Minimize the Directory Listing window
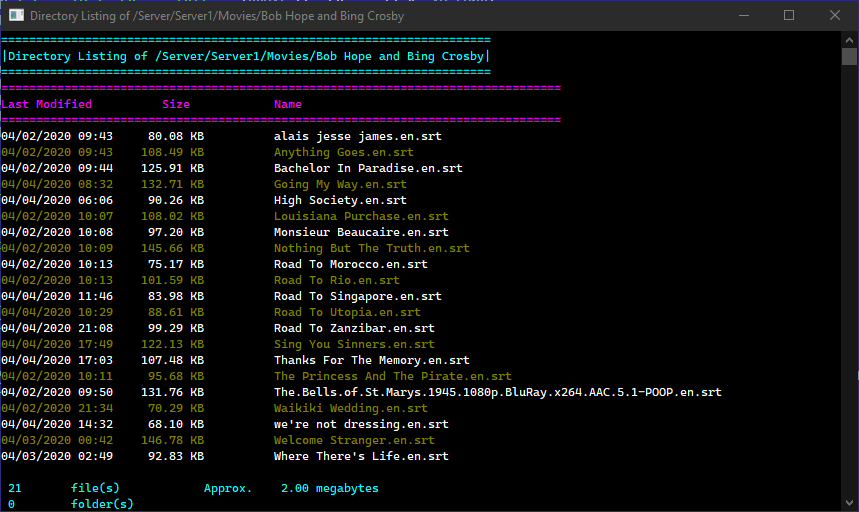The height and width of the screenshot is (512, 859). coord(744,15)
